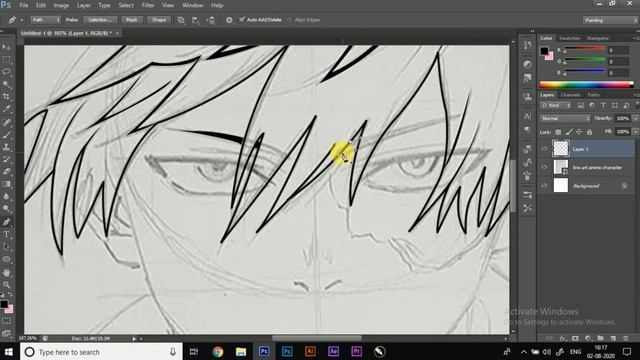640x360 pixels.
Task: Open the Normal blend mode dropdown
Action: click(565, 118)
